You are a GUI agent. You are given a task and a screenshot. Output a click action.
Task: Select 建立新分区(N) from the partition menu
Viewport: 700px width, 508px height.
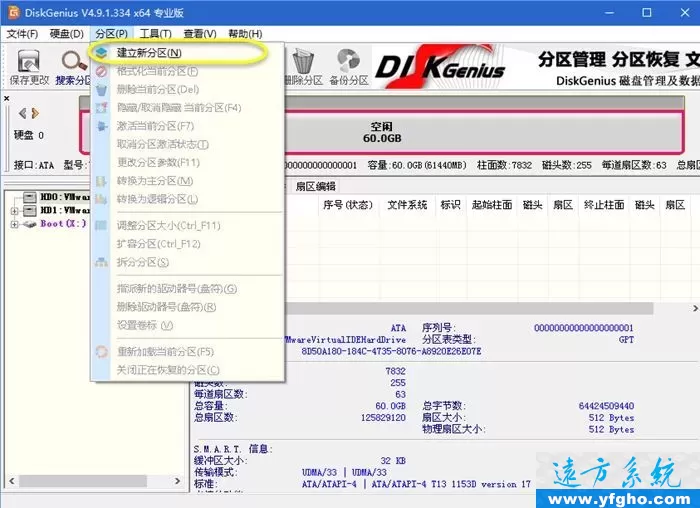[188, 53]
